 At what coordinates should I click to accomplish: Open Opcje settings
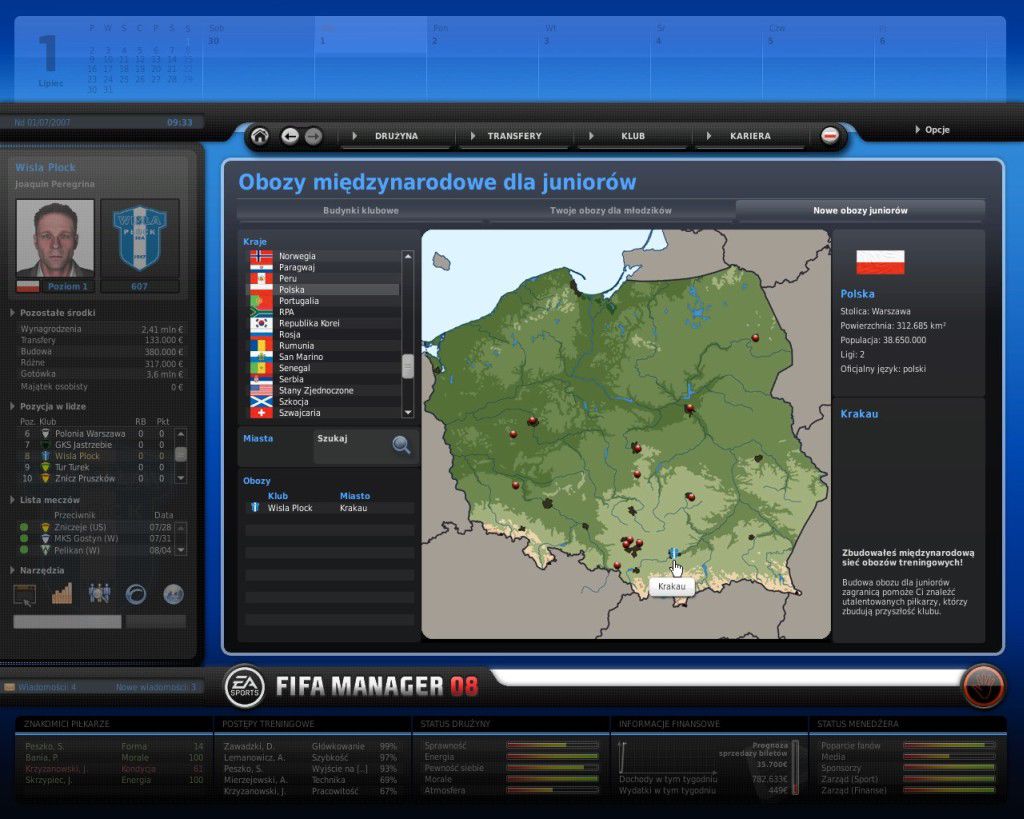tap(933, 130)
